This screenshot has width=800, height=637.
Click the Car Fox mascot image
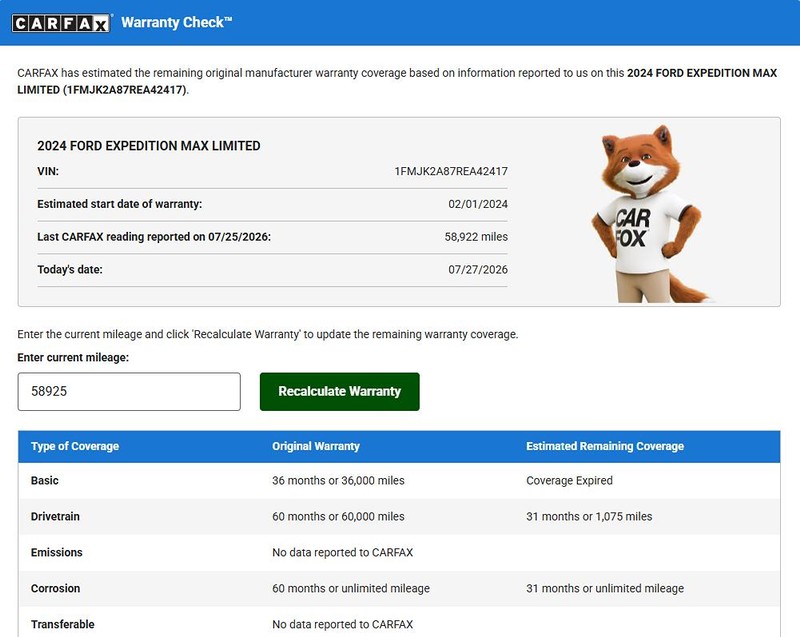coord(649,214)
